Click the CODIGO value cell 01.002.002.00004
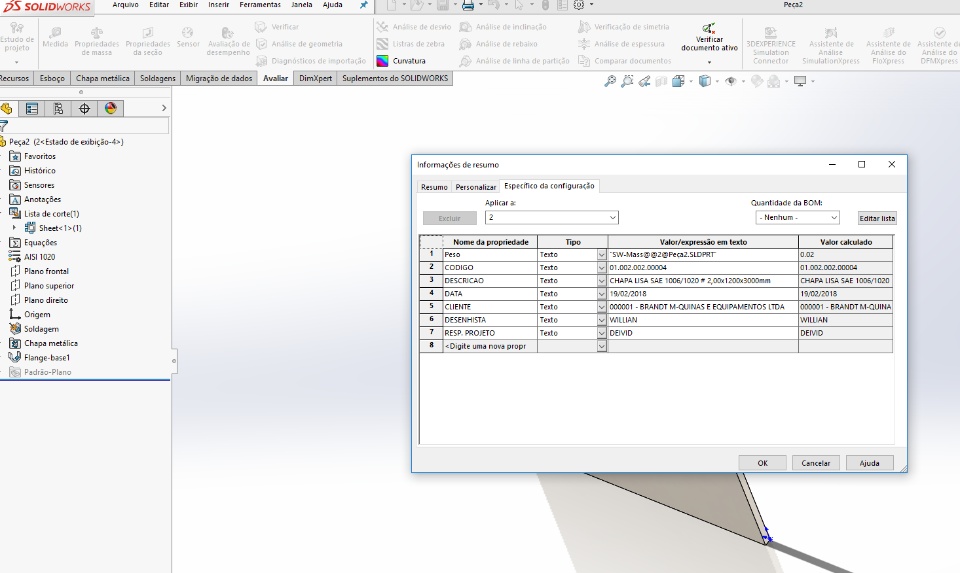The width and height of the screenshot is (960, 573). (x=703, y=268)
